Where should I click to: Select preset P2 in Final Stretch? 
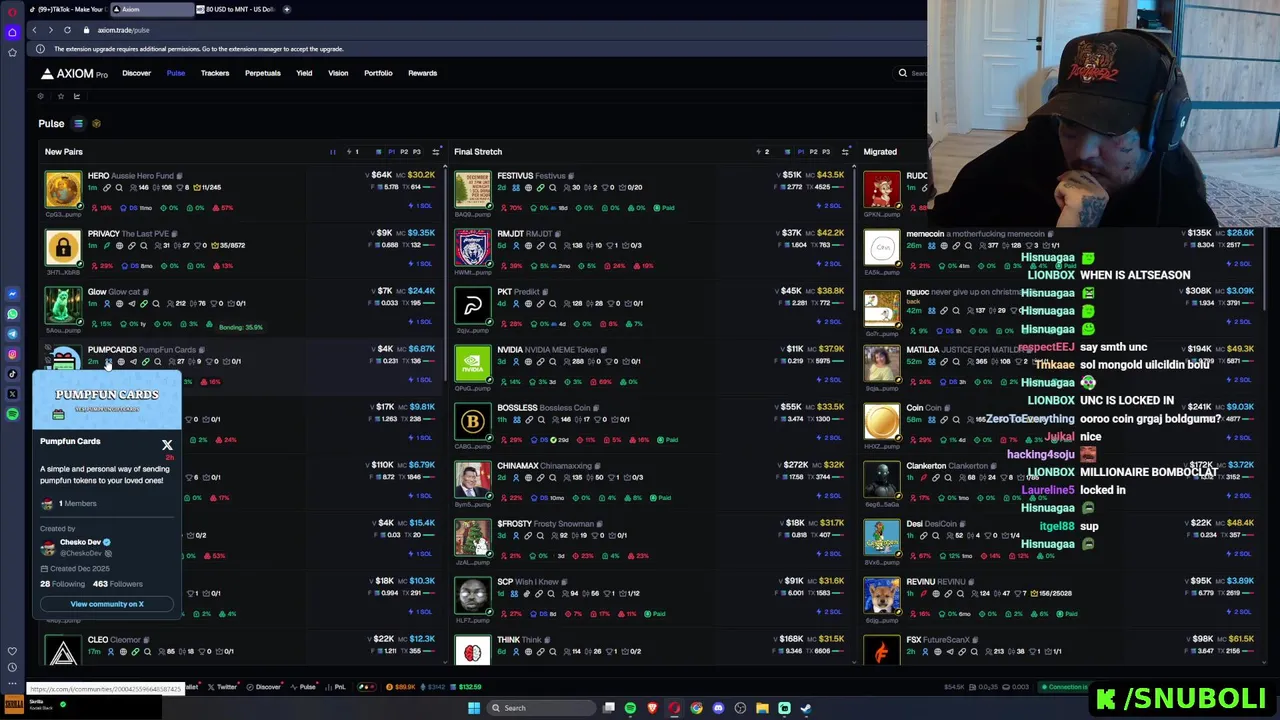[813, 152]
